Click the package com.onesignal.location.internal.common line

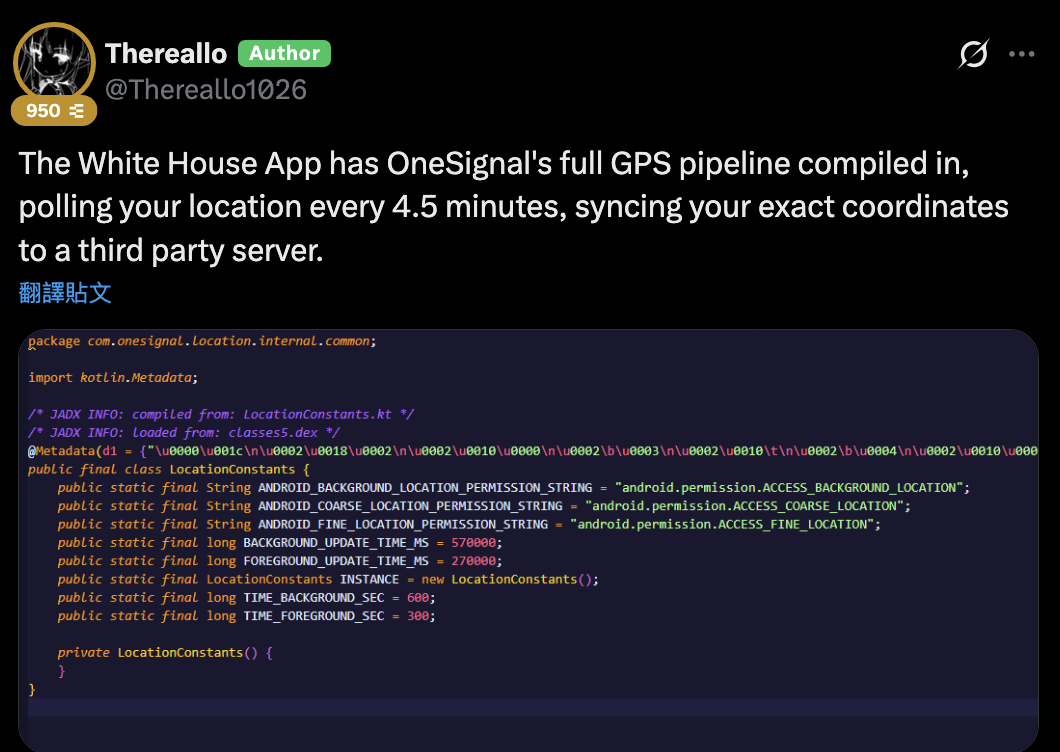point(202,341)
